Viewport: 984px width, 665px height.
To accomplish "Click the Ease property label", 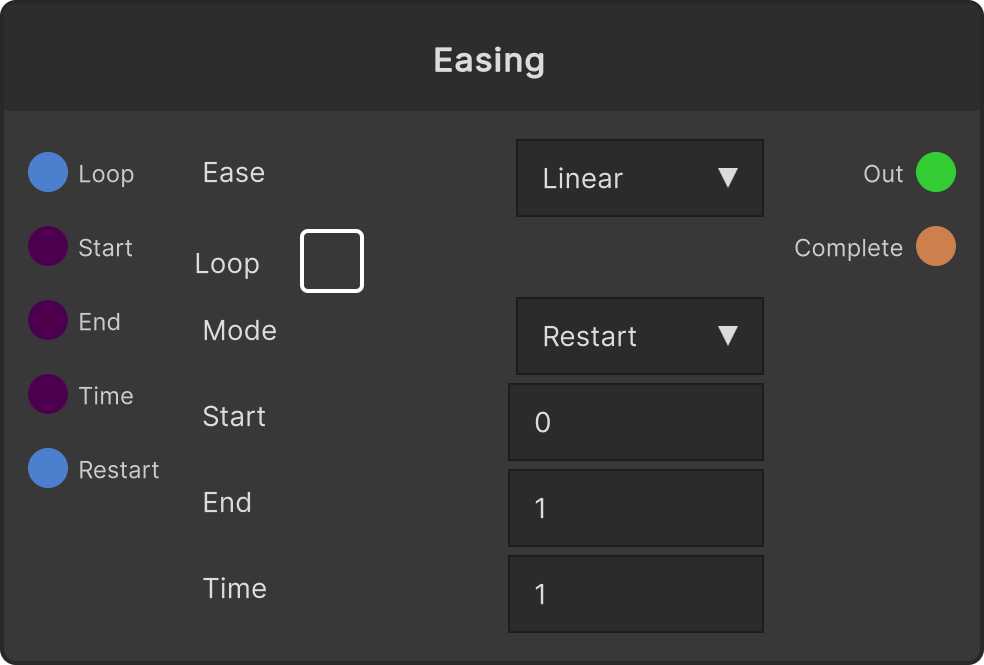I will pos(233,173).
